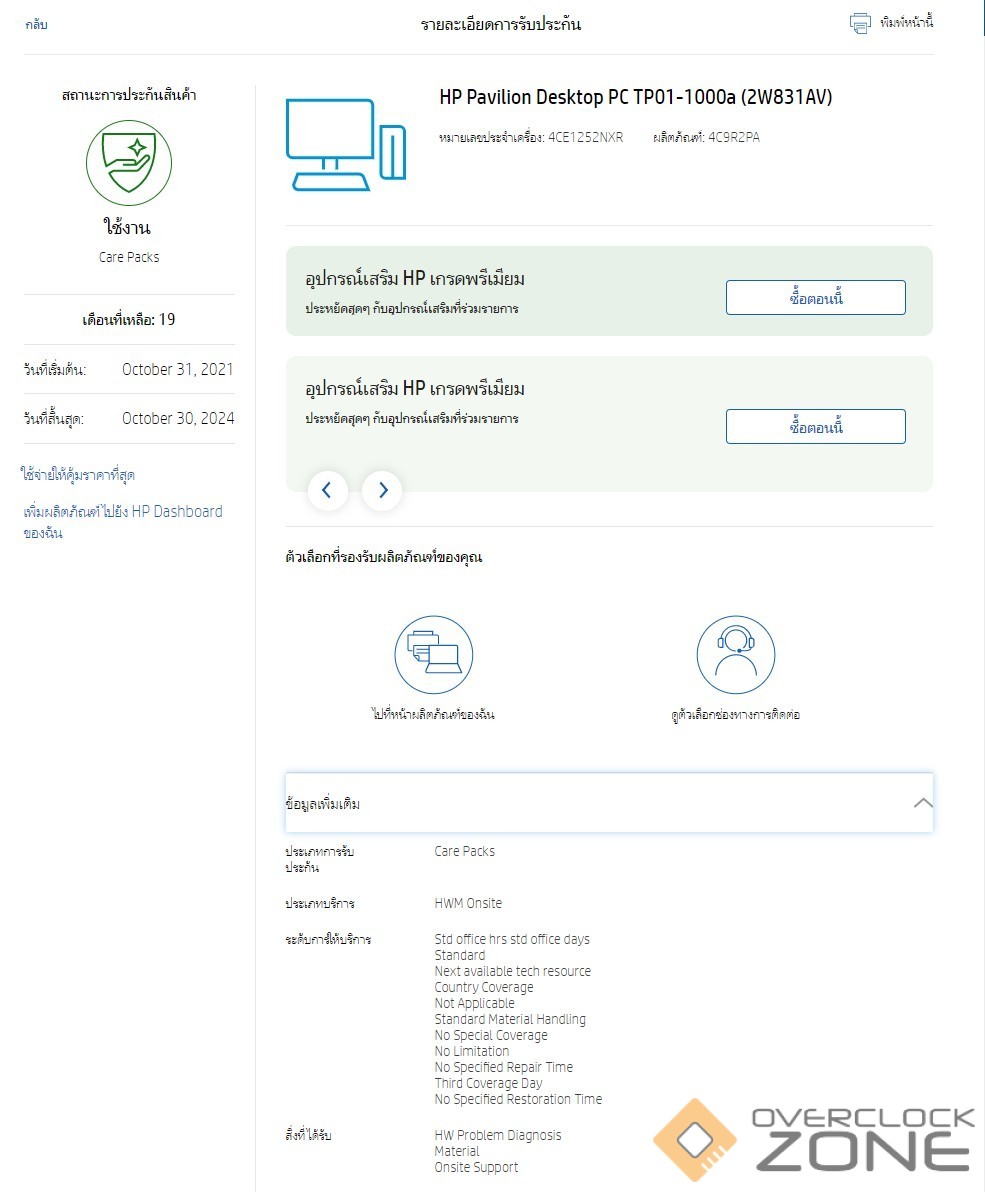Click Care Packs warranty type value

pos(464,851)
